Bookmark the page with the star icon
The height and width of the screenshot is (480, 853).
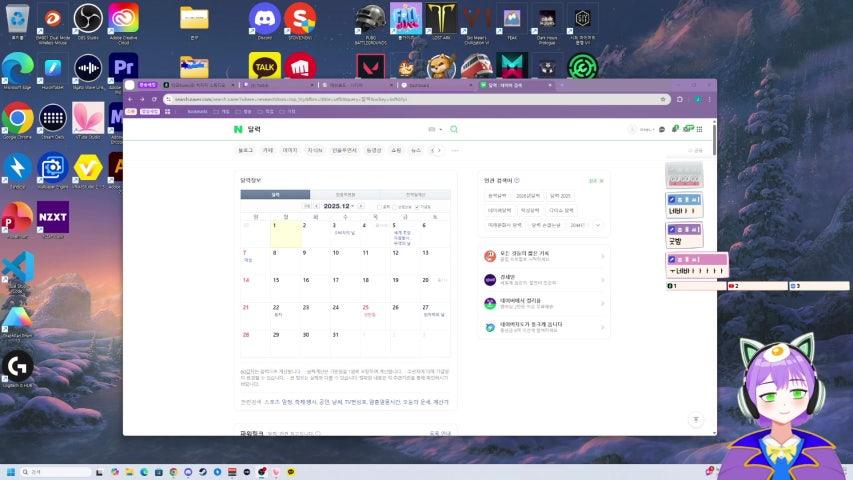coord(664,99)
